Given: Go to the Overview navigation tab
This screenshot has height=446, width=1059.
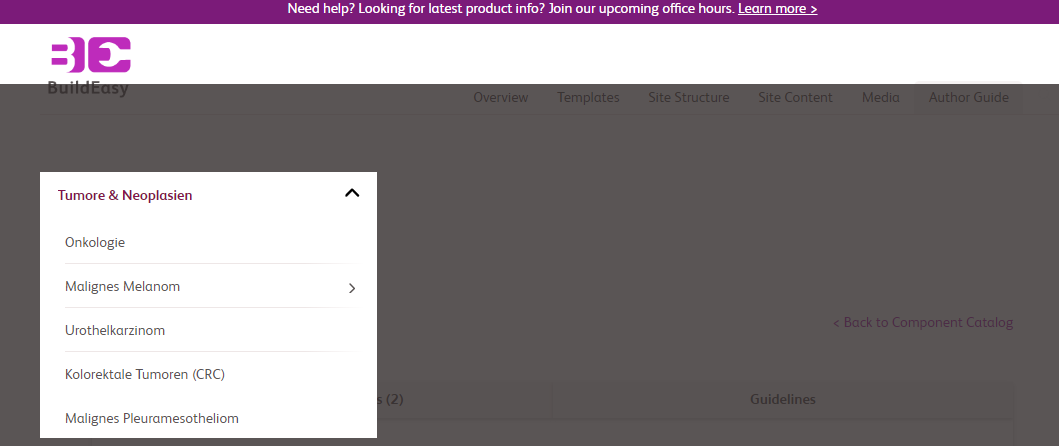Looking at the screenshot, I should (x=500, y=97).
